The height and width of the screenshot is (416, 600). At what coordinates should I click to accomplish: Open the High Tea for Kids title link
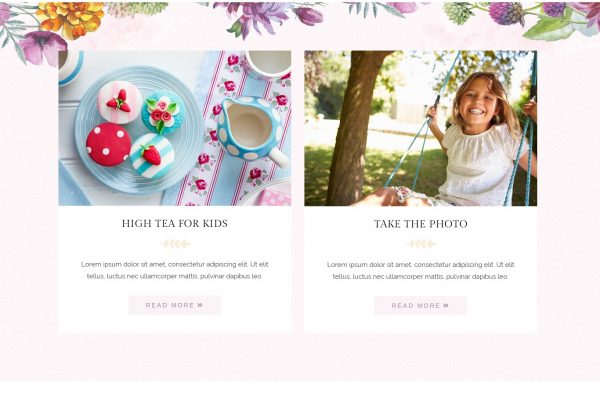(175, 224)
